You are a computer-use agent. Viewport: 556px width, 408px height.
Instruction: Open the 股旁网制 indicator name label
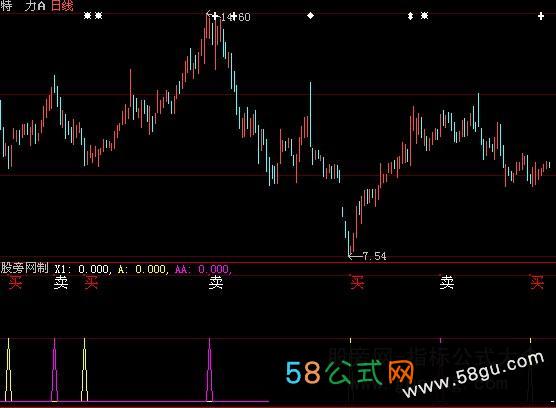pos(24,268)
